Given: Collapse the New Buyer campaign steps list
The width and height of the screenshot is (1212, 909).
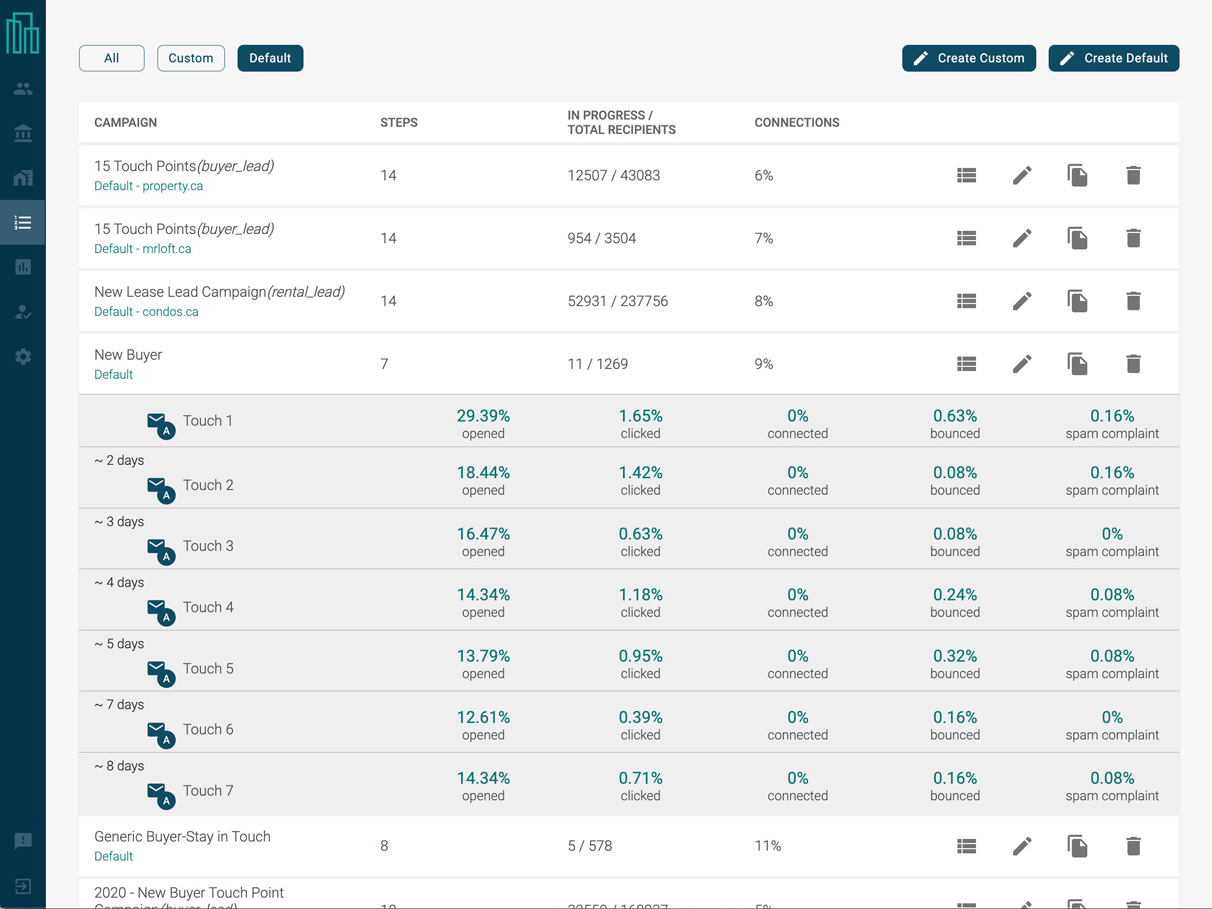Looking at the screenshot, I should pyautogui.click(x=966, y=364).
